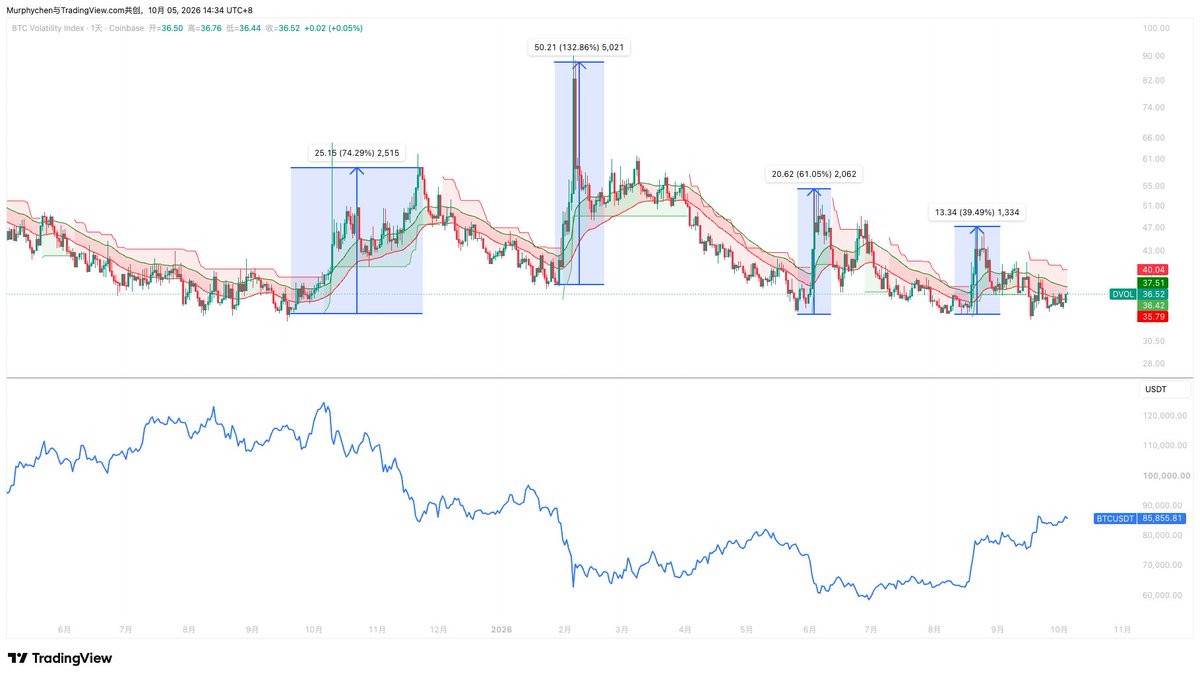Click the 20.62 (61.05%) measurement label

813,174
